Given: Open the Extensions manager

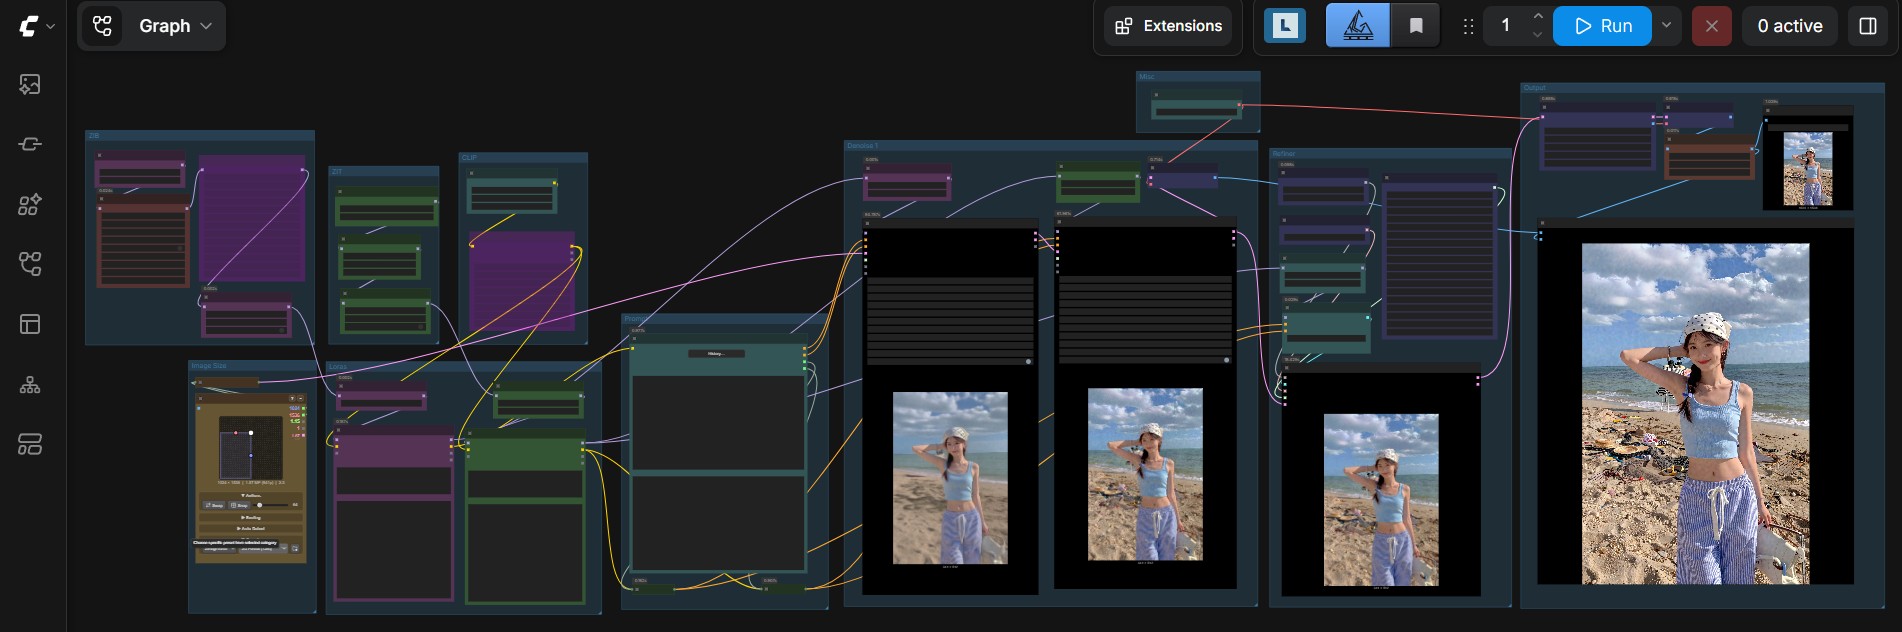Looking at the screenshot, I should [x=1168, y=26].
